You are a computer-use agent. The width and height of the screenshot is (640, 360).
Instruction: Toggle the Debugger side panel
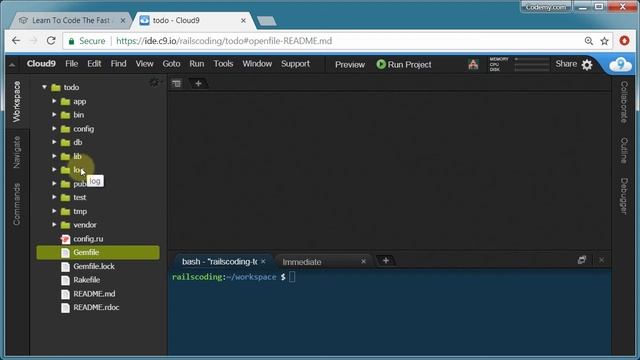[x=624, y=196]
